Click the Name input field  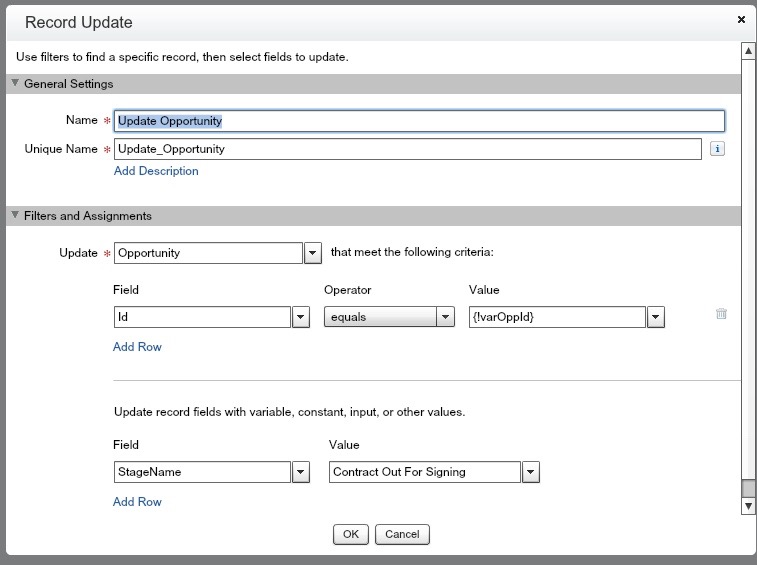(x=419, y=121)
